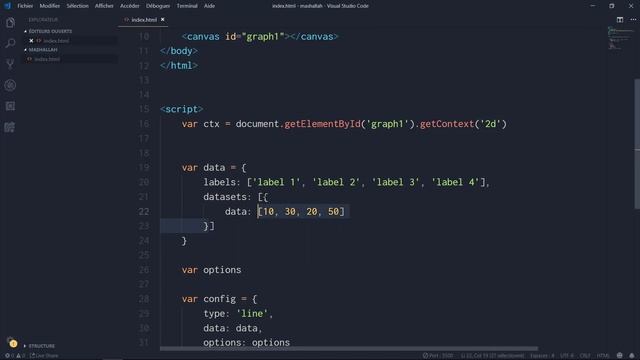
Task: Click line number 15 in the gutter
Action: 144,109
